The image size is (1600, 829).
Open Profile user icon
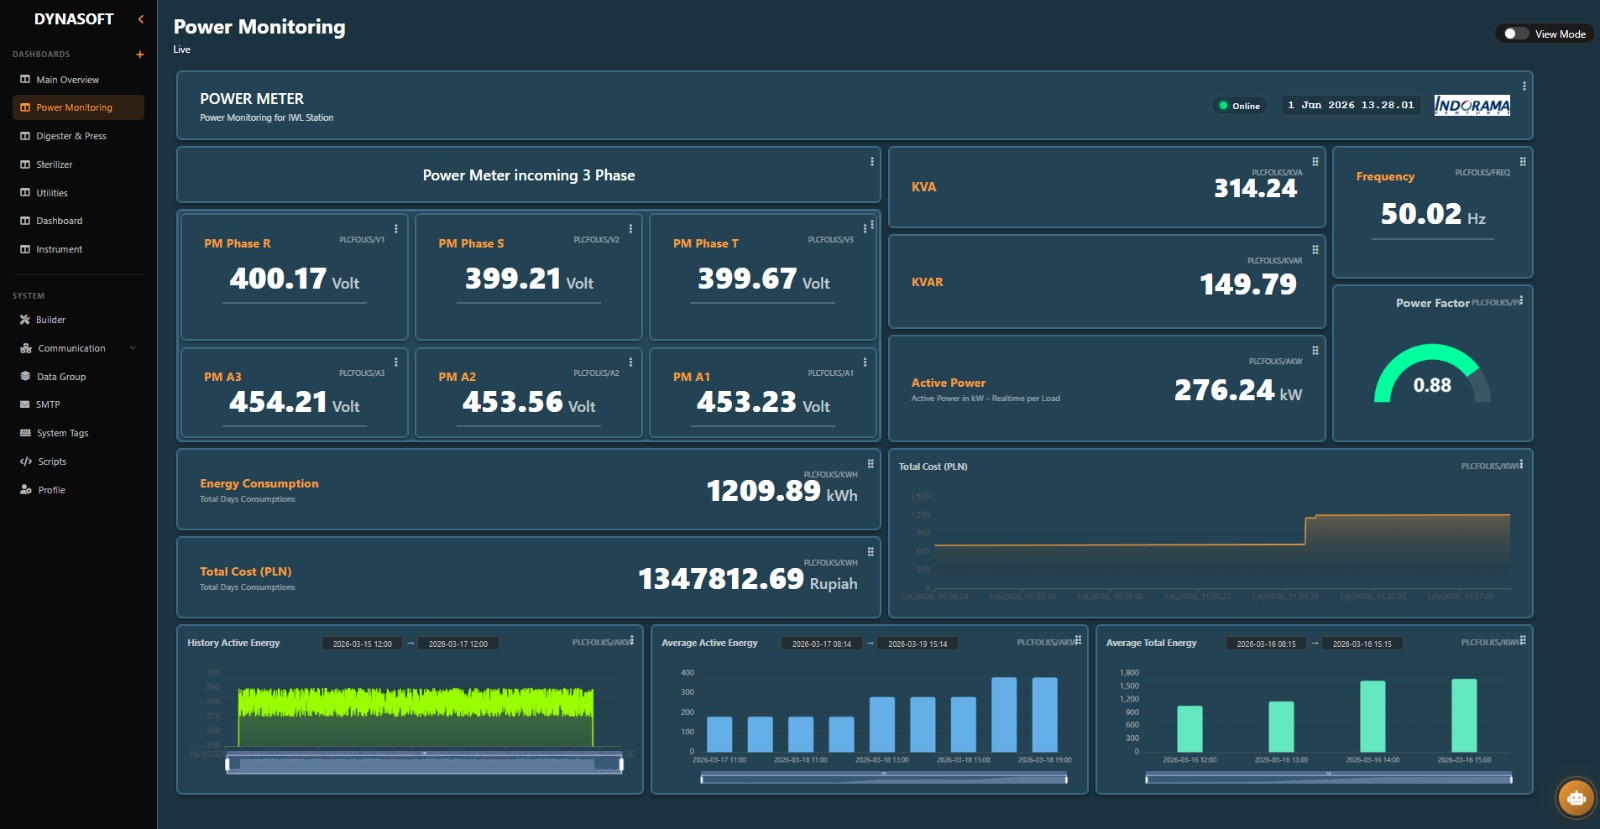[25, 490]
